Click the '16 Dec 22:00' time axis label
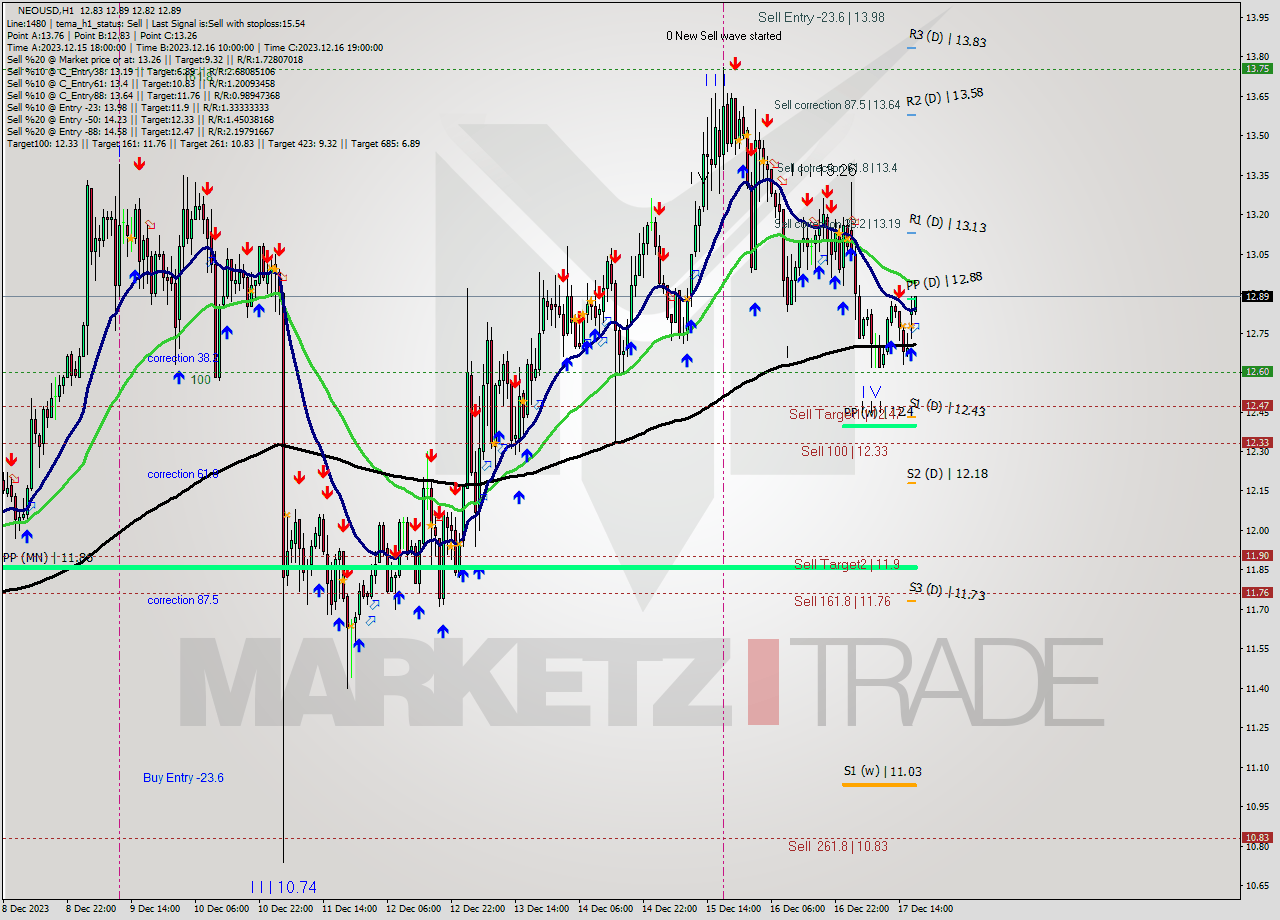Screen dimensions: 1280x920 pos(861,909)
